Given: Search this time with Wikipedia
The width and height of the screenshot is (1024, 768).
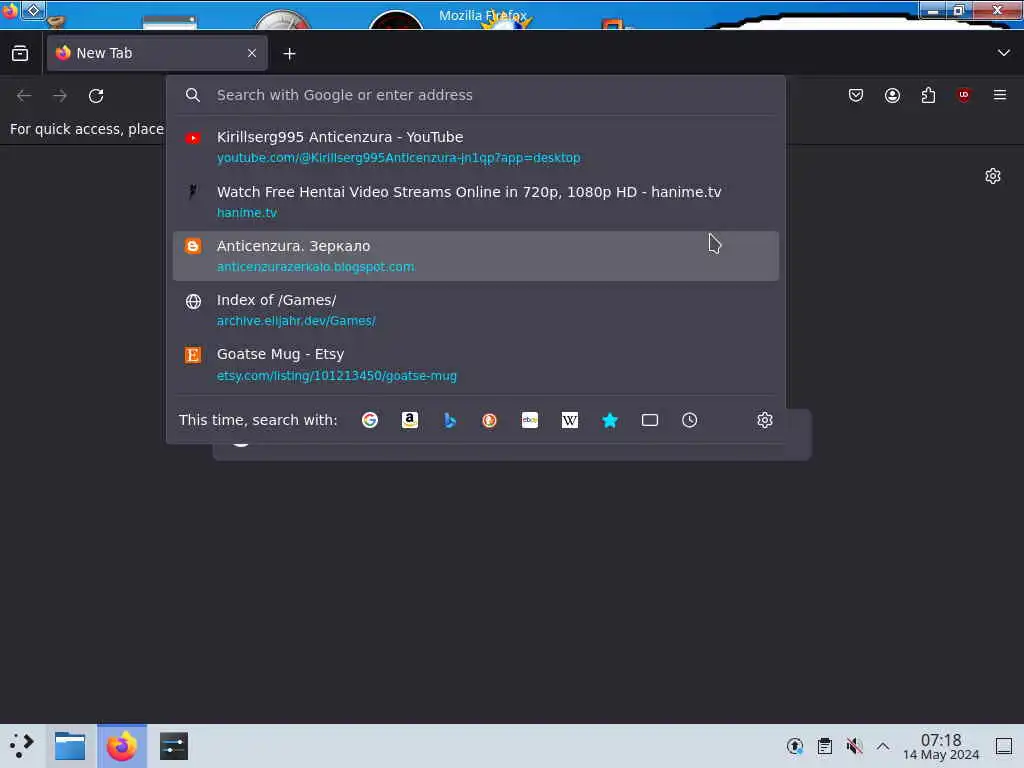Looking at the screenshot, I should coord(569,420).
